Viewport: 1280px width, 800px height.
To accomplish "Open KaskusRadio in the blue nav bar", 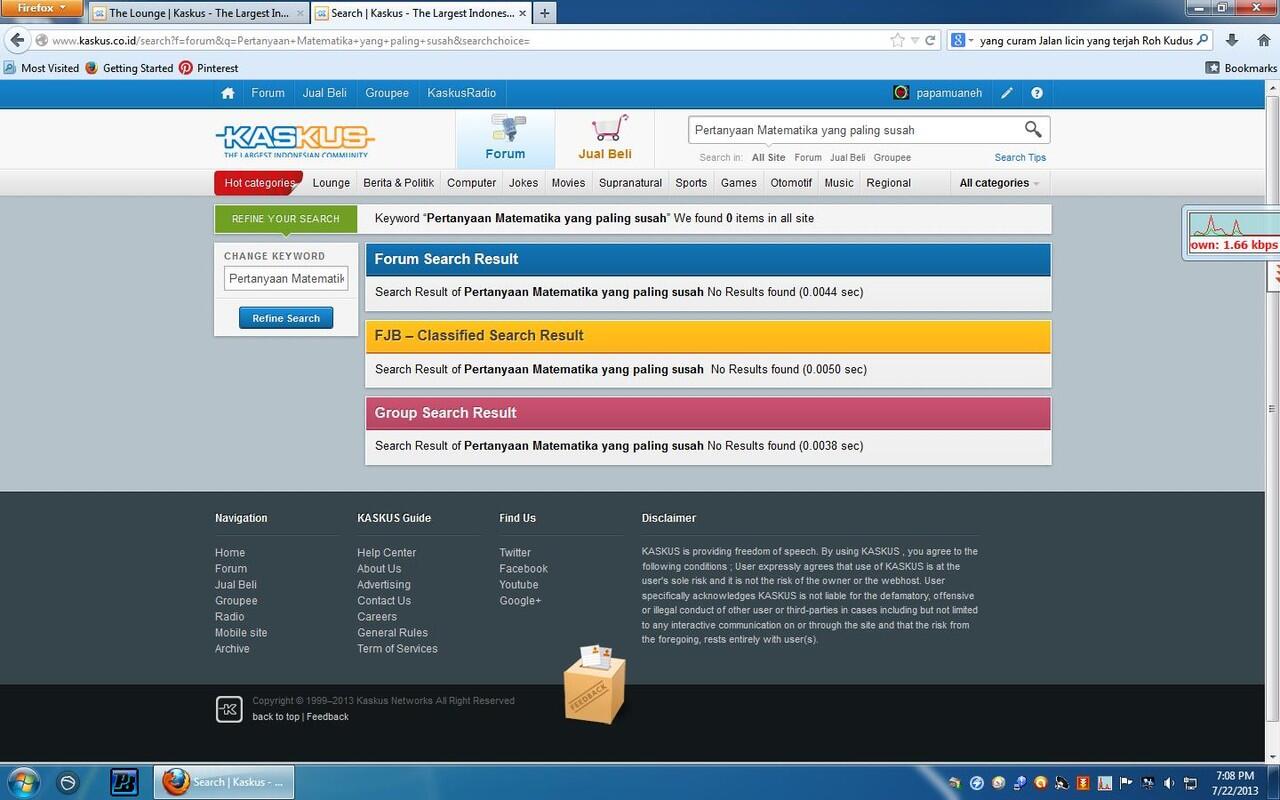I will [462, 93].
